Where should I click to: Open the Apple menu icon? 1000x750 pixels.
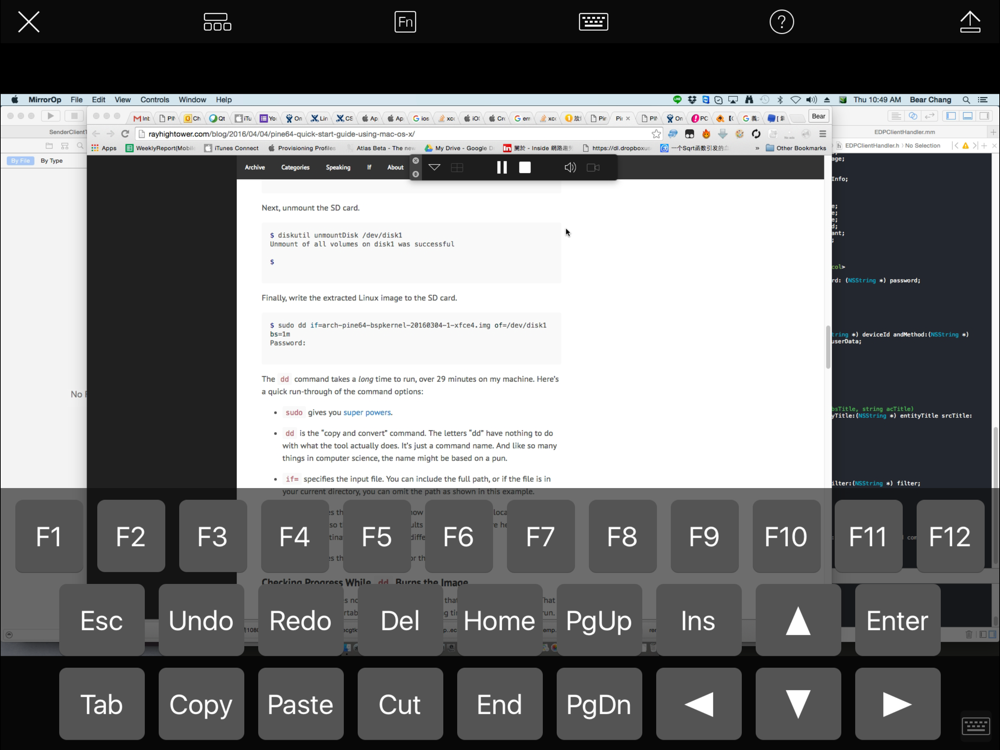(x=14, y=99)
